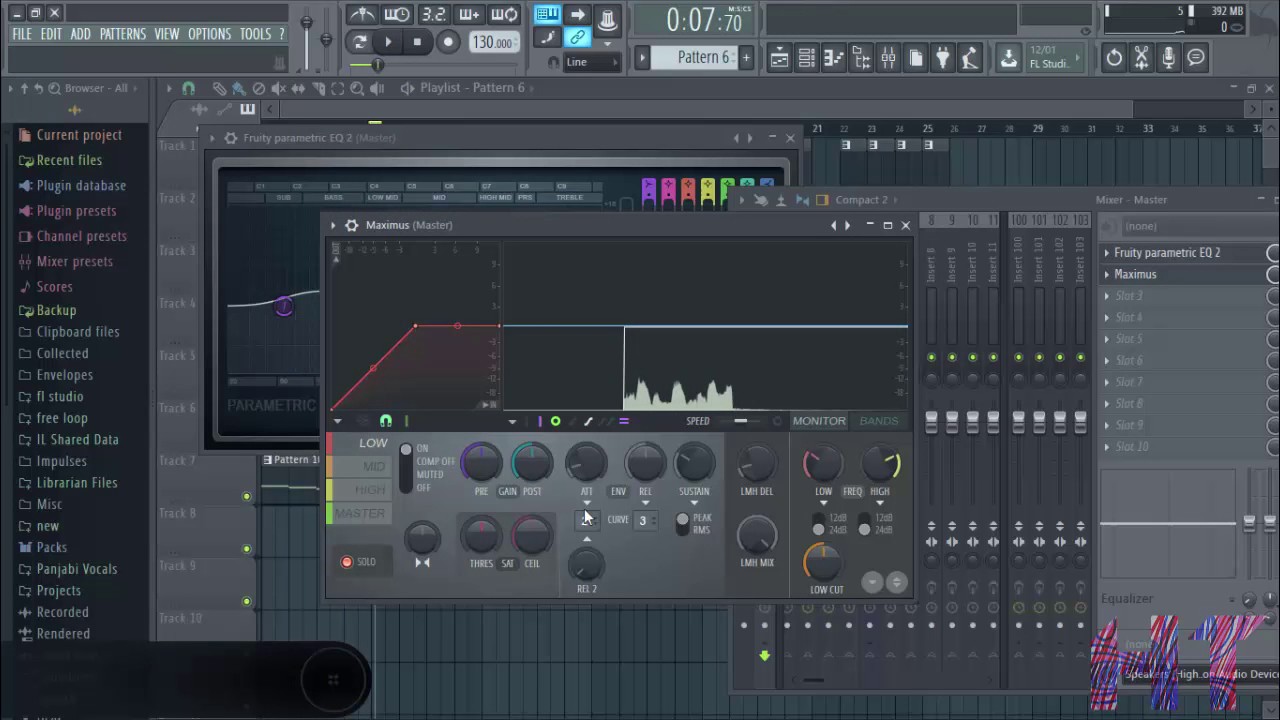1280x720 pixels.
Task: Toggle wait for input before recording
Action: click(x=397, y=14)
